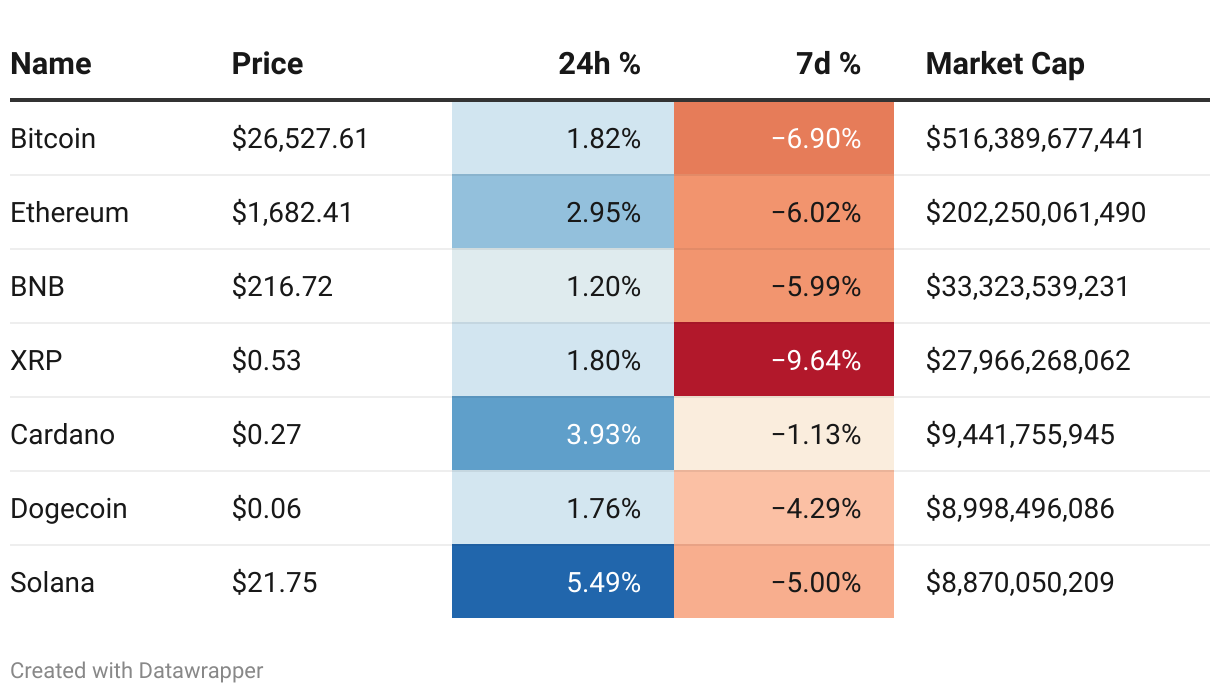The height and width of the screenshot is (694, 1220).
Task: Select the Dogecoin name cell
Action: click(x=69, y=508)
